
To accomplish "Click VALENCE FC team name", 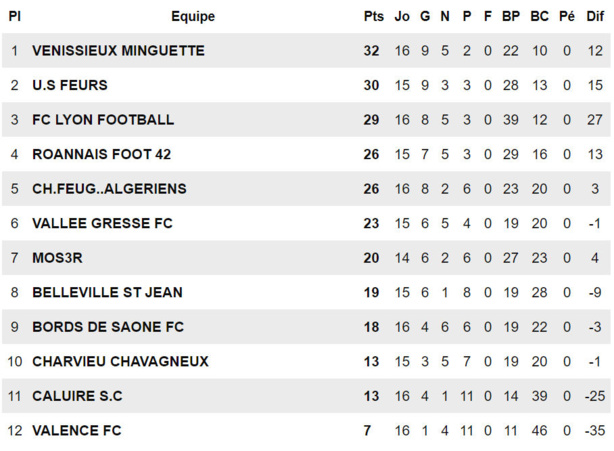I will point(77,430).
